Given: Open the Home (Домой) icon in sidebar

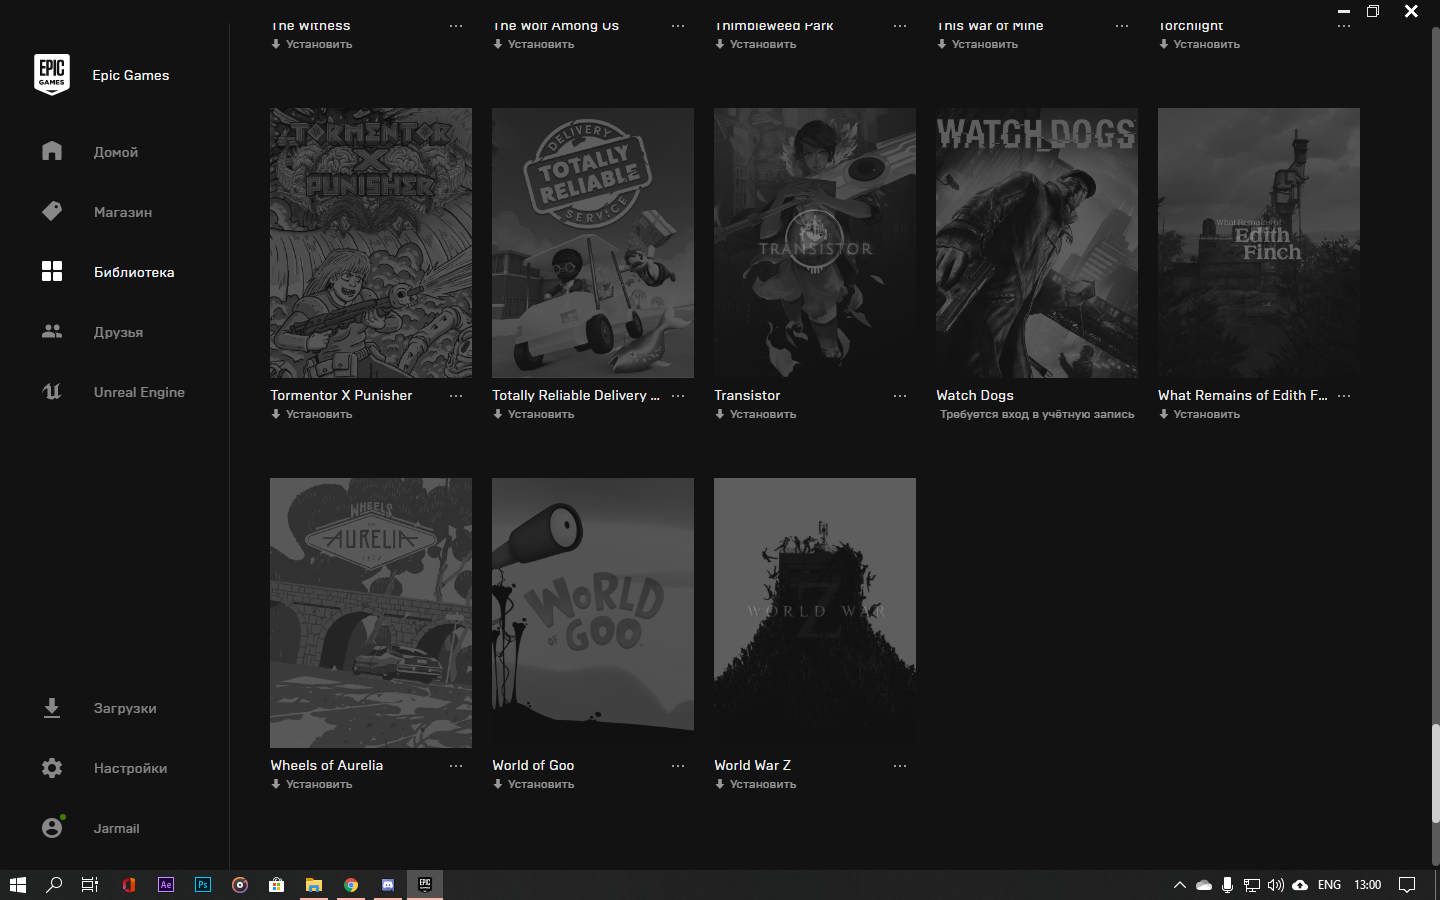Looking at the screenshot, I should click(52, 151).
